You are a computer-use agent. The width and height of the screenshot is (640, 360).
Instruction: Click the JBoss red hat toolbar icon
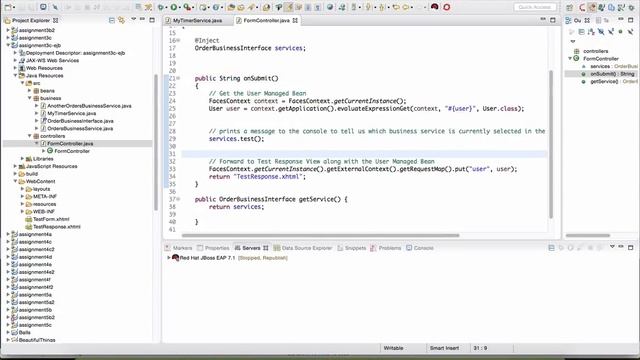point(435,7)
